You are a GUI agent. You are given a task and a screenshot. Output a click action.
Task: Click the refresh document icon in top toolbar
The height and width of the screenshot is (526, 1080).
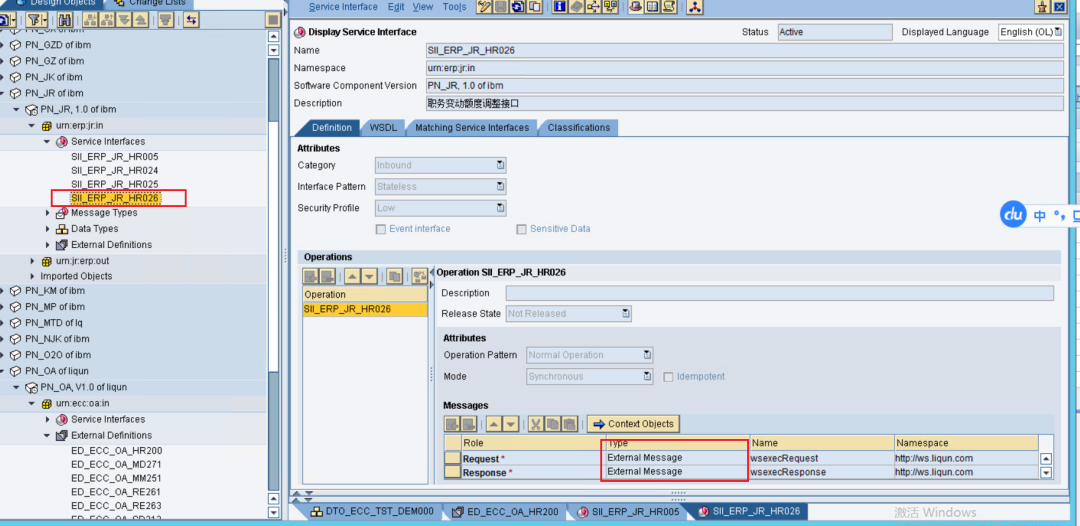click(x=517, y=7)
